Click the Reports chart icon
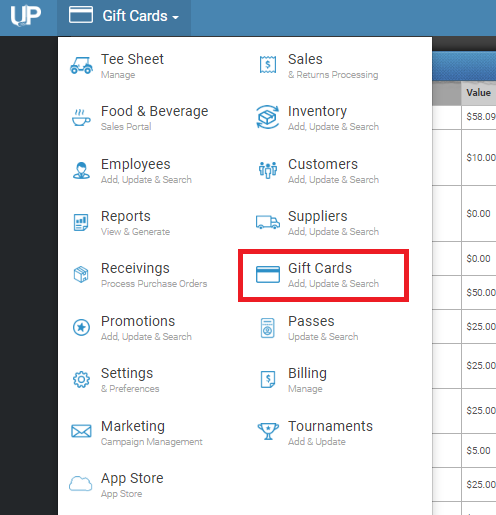Screen dimensions: 496x515 pyautogui.click(x=81, y=222)
